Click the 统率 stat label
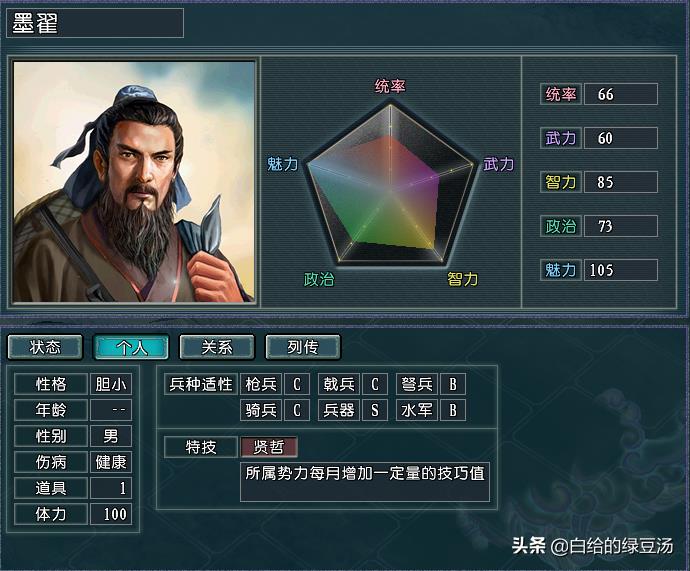Viewport: 690px width, 571px height. 561,94
